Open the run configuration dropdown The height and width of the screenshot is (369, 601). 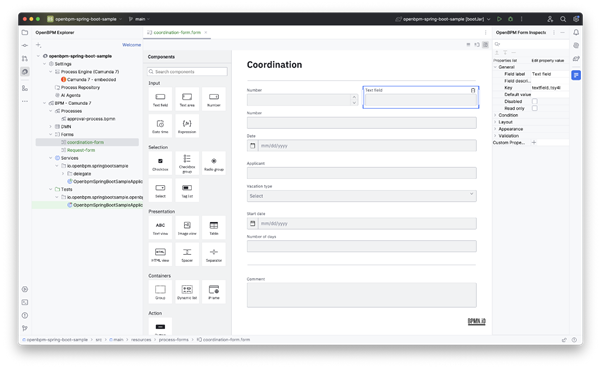pos(443,19)
